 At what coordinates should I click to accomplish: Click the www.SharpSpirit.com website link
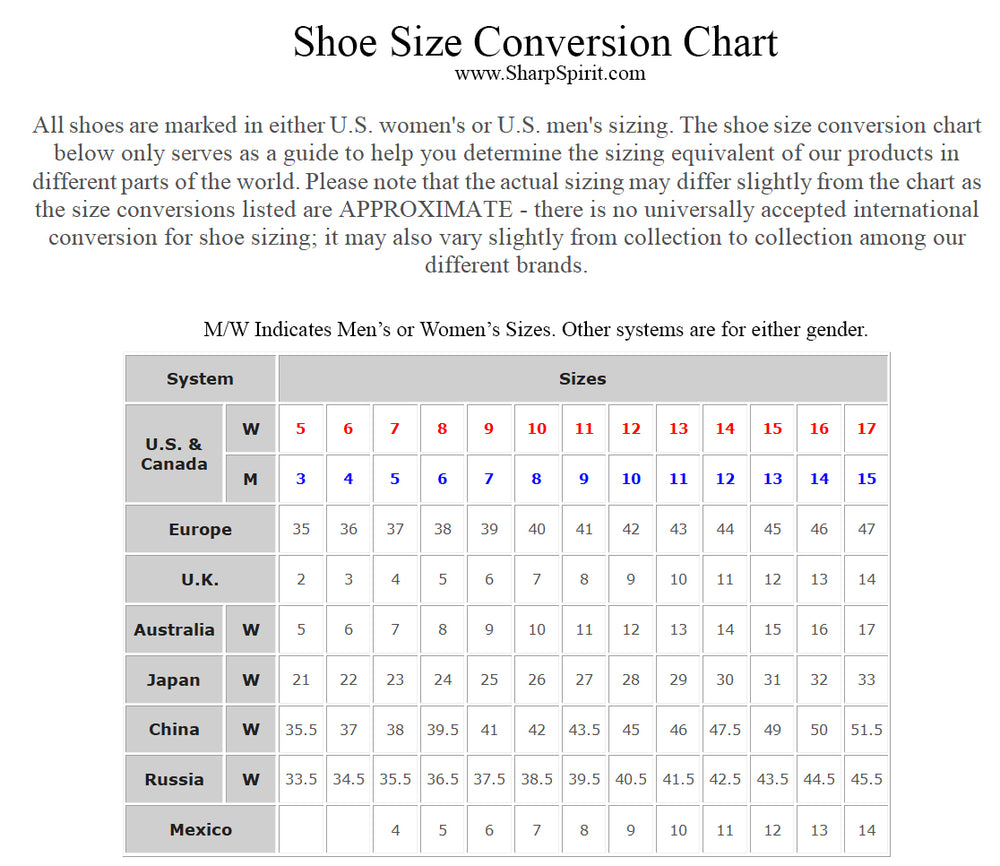550,73
